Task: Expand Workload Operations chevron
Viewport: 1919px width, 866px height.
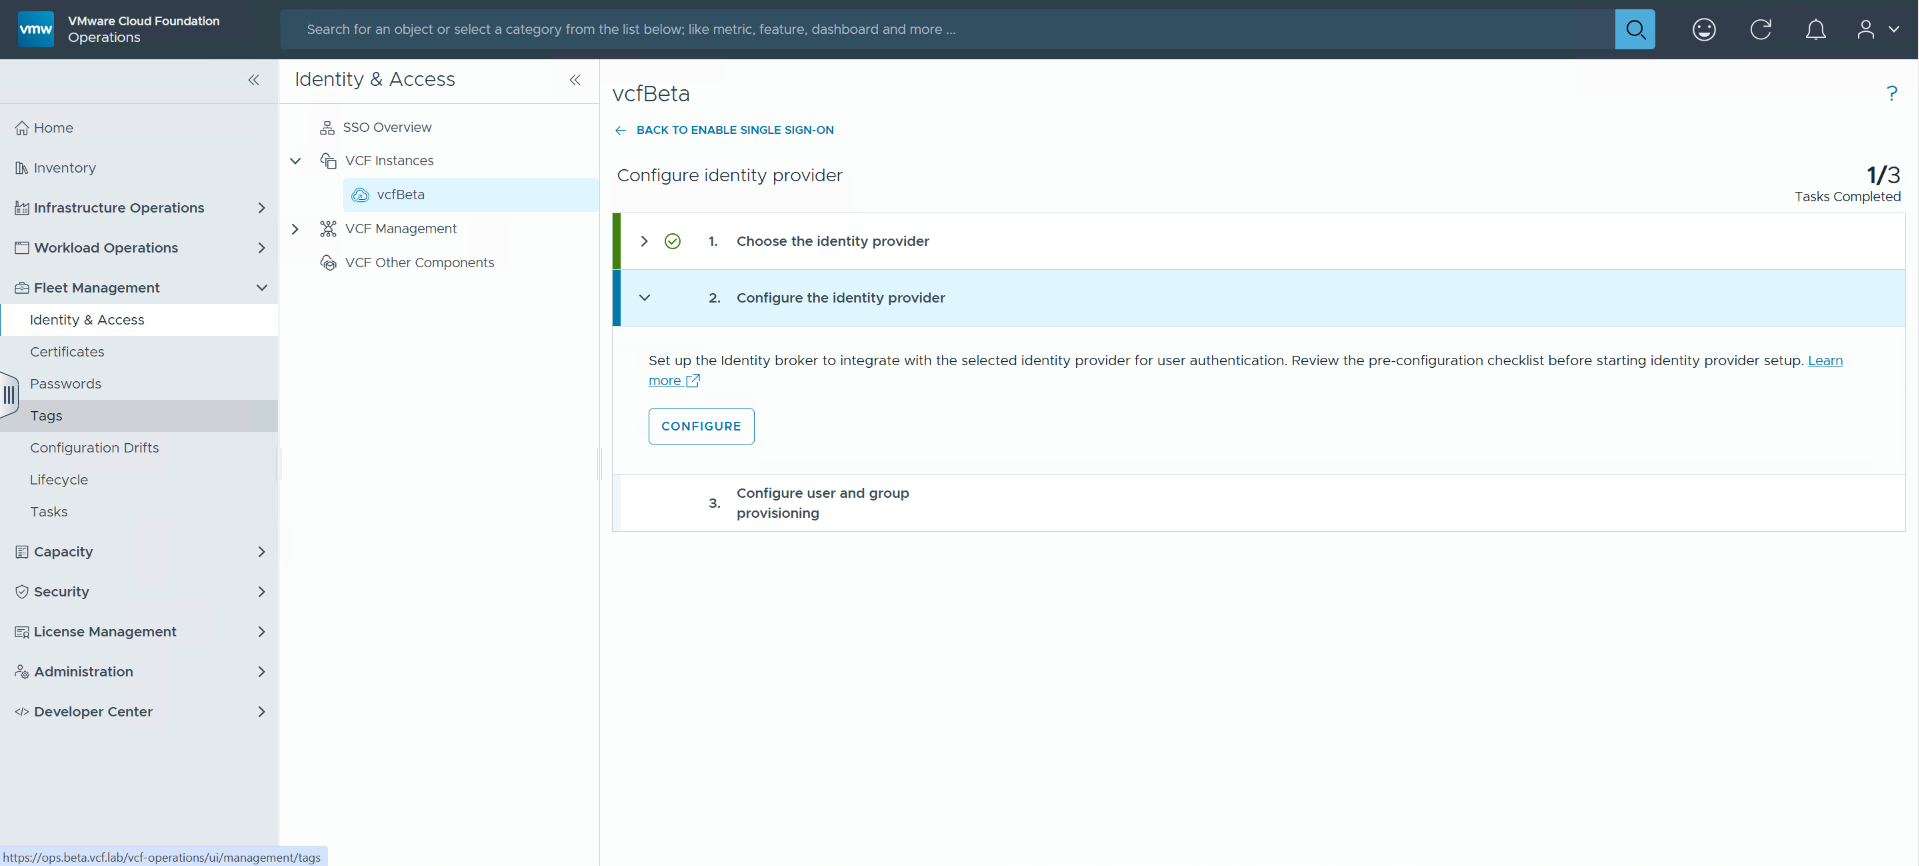Action: 262,248
